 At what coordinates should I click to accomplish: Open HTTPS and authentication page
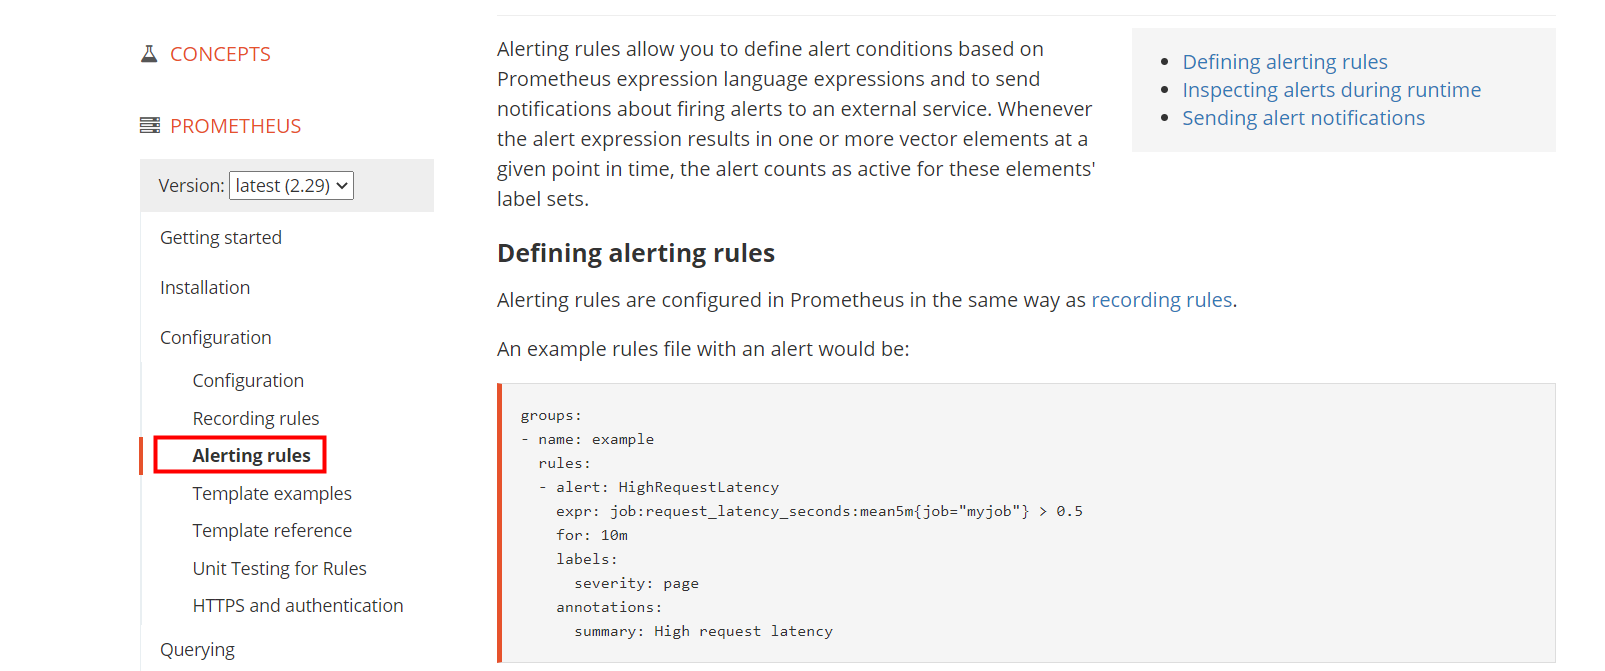298,606
